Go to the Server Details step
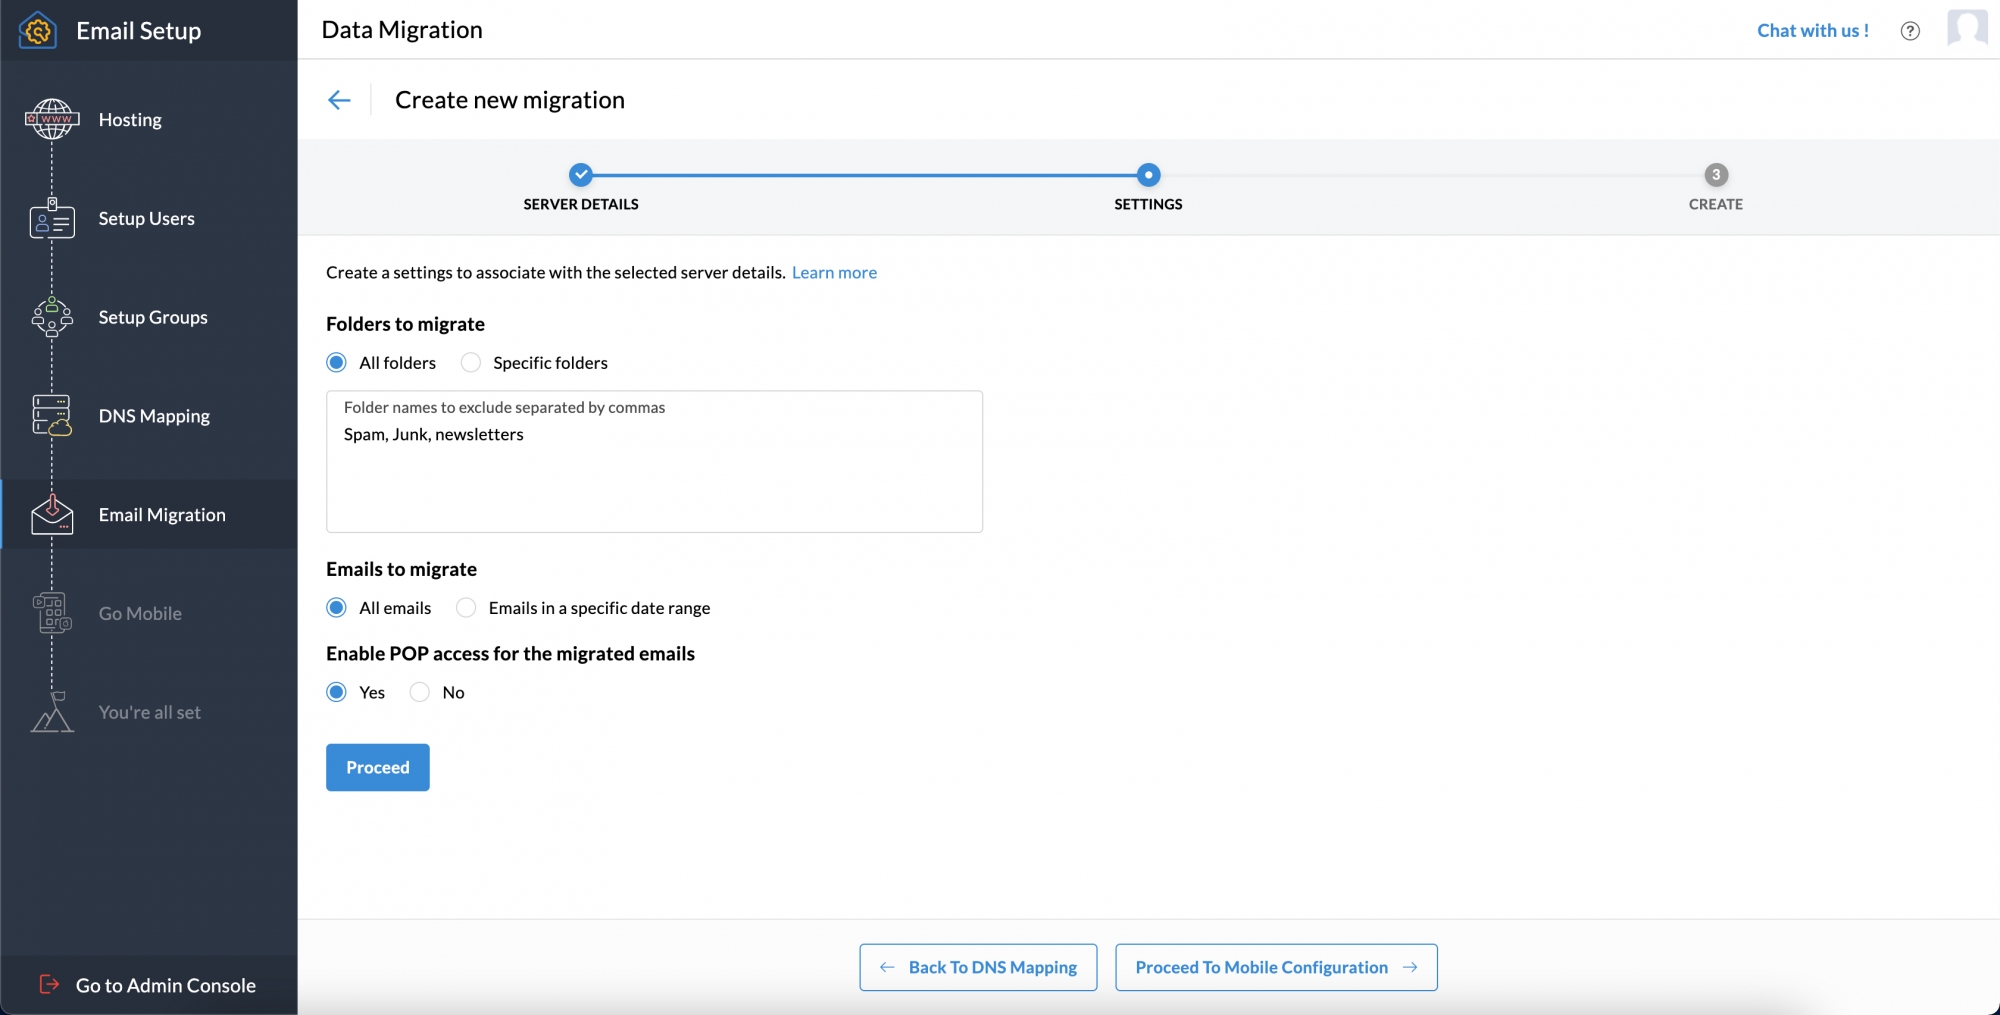2000x1015 pixels. pos(580,175)
